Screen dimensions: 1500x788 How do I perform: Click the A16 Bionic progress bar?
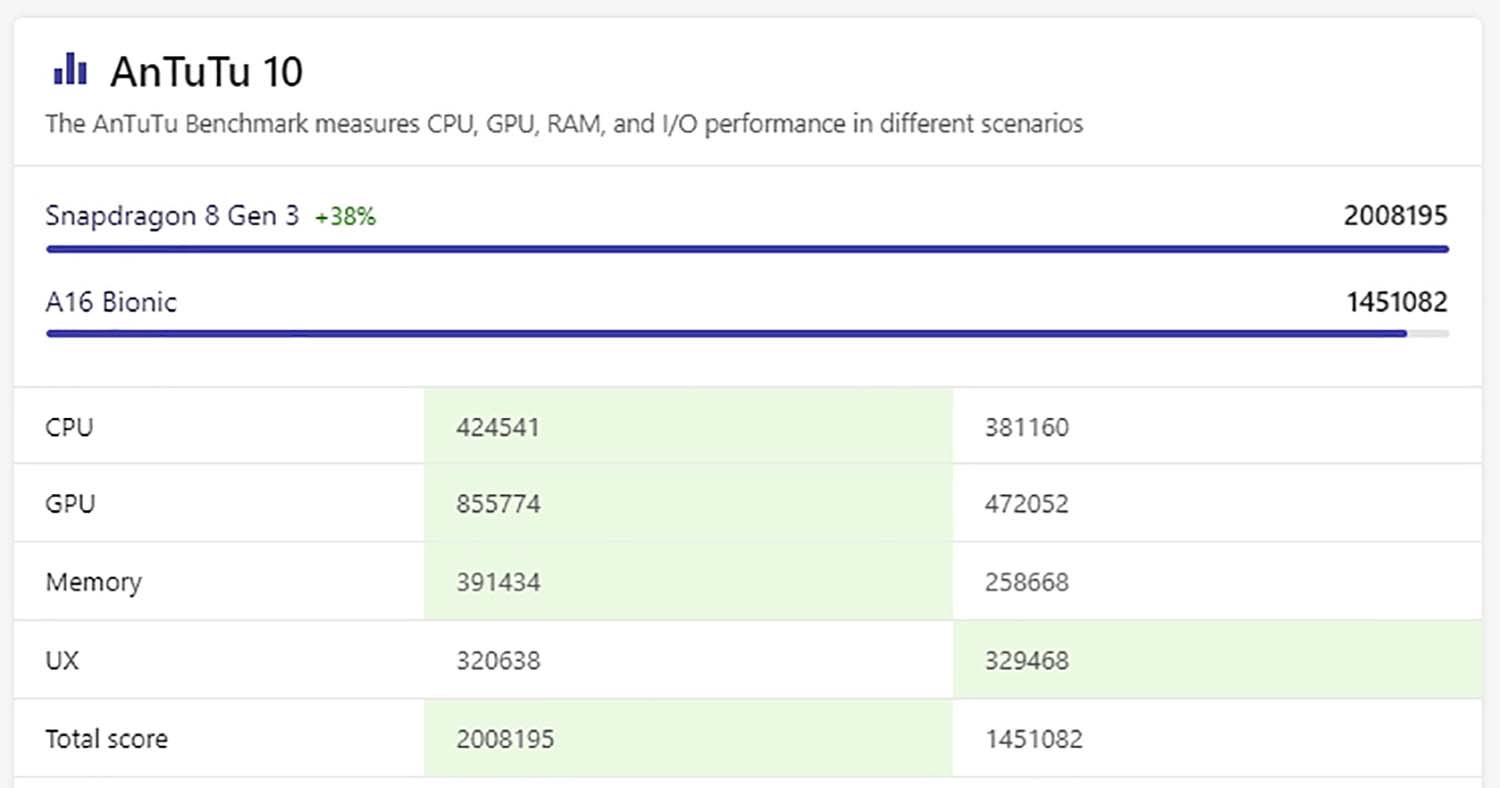pos(747,333)
